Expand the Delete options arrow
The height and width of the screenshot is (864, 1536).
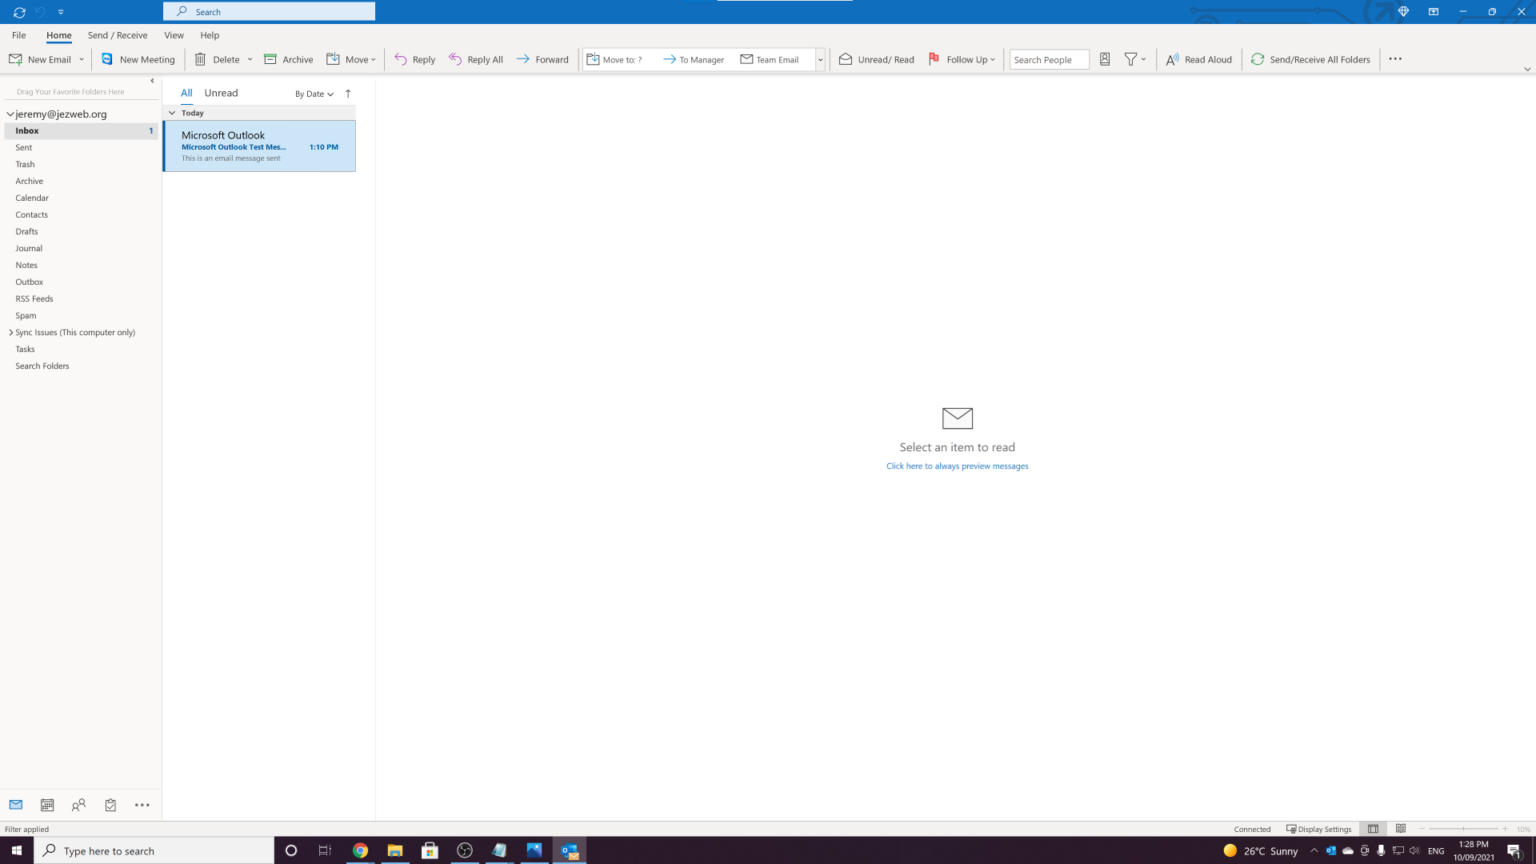[250, 59]
